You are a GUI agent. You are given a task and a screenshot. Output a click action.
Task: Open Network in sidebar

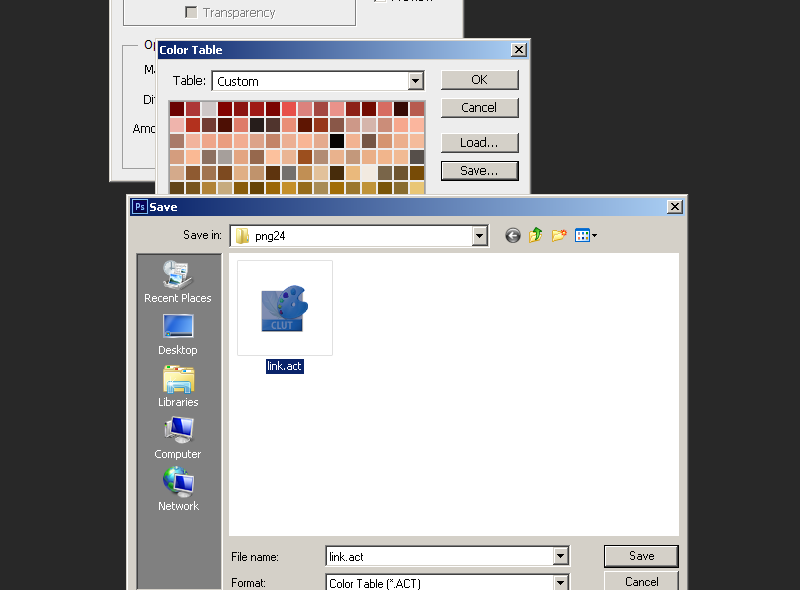click(x=178, y=490)
